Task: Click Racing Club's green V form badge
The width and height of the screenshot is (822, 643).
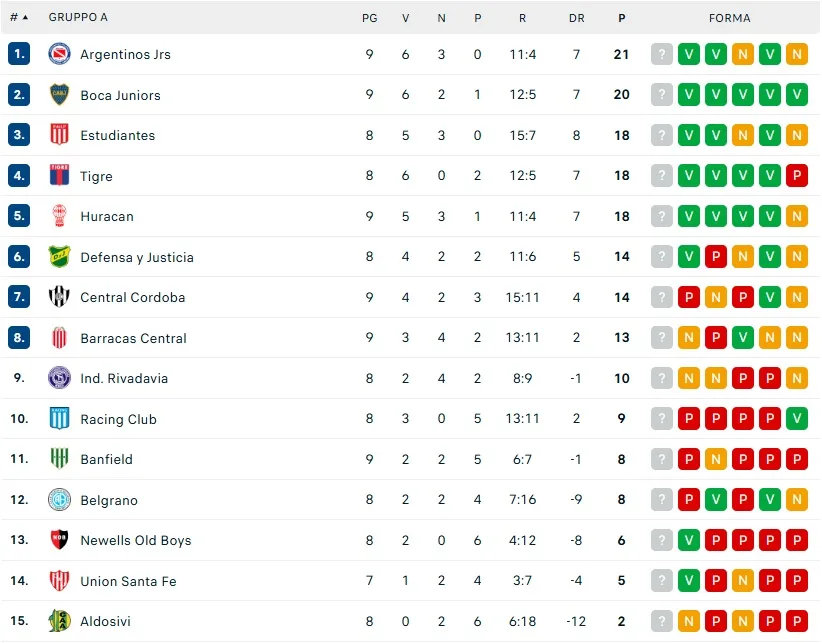Action: [797, 419]
